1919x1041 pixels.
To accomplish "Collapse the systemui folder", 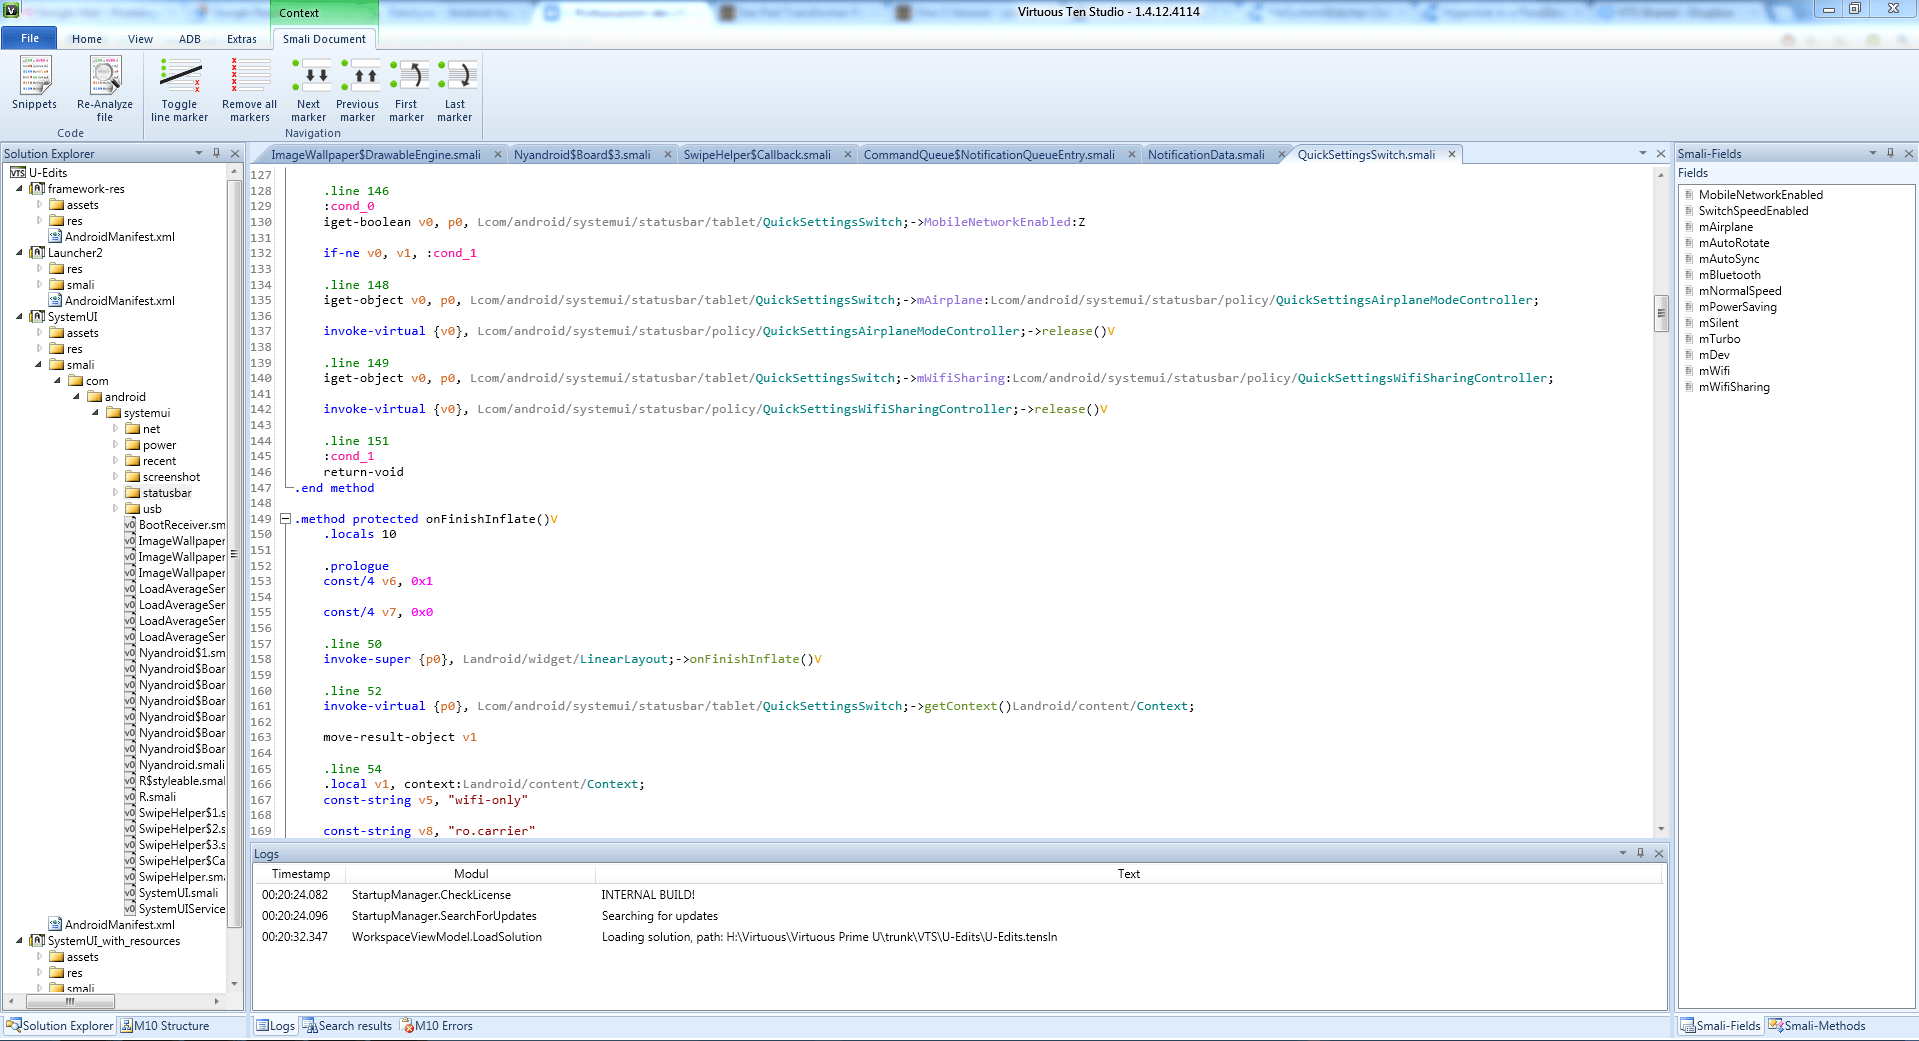I will pos(96,413).
